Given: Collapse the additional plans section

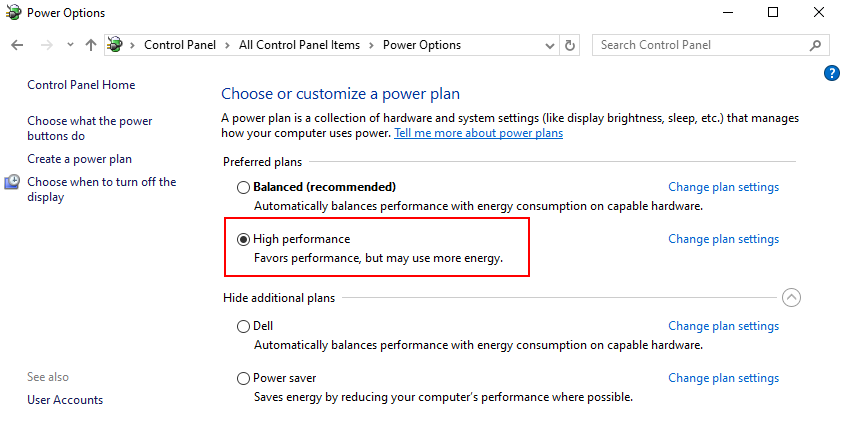Looking at the screenshot, I should tap(791, 298).
